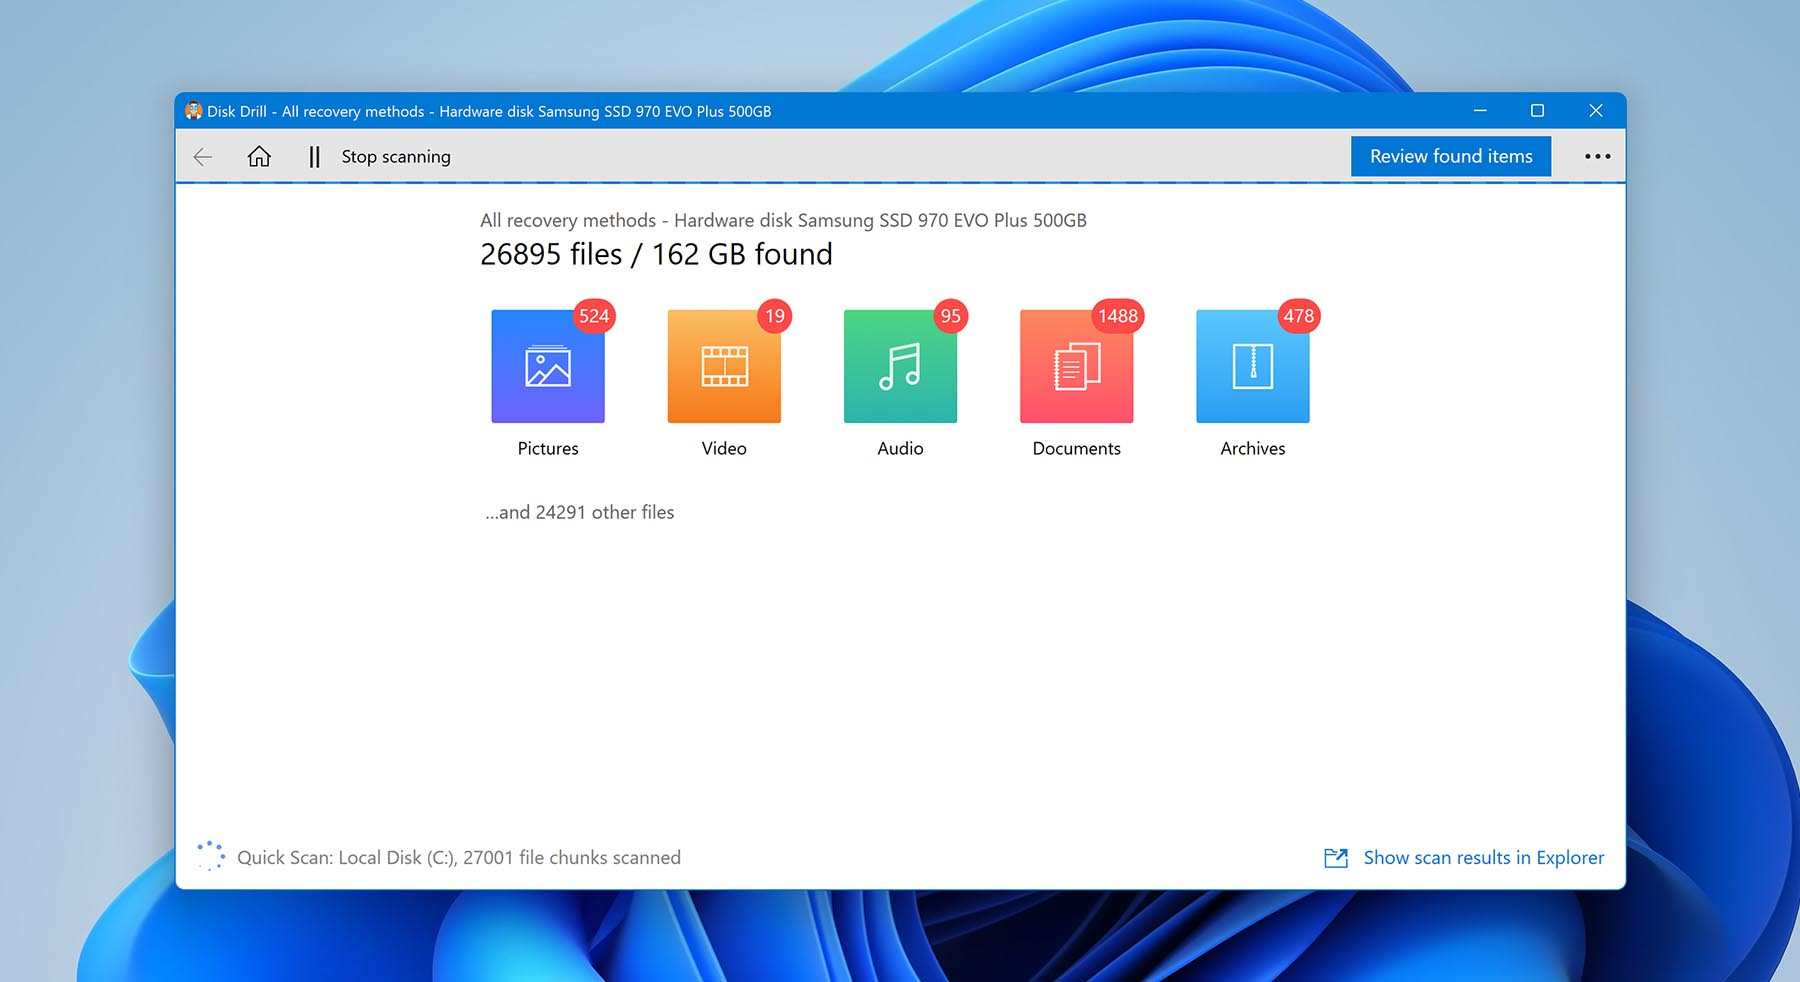Click the 1488 badge on Documents
The width and height of the screenshot is (1800, 982).
[1117, 316]
